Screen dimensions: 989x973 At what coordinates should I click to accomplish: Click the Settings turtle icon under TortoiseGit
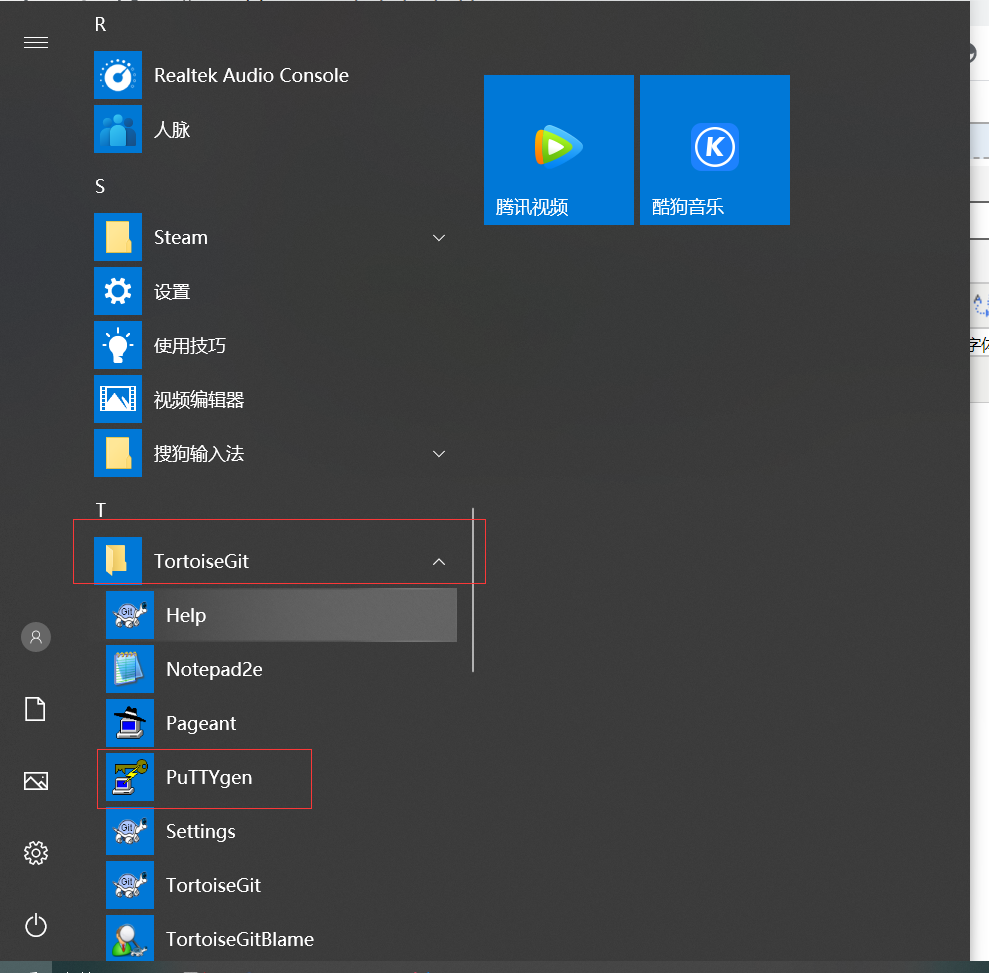click(130, 831)
